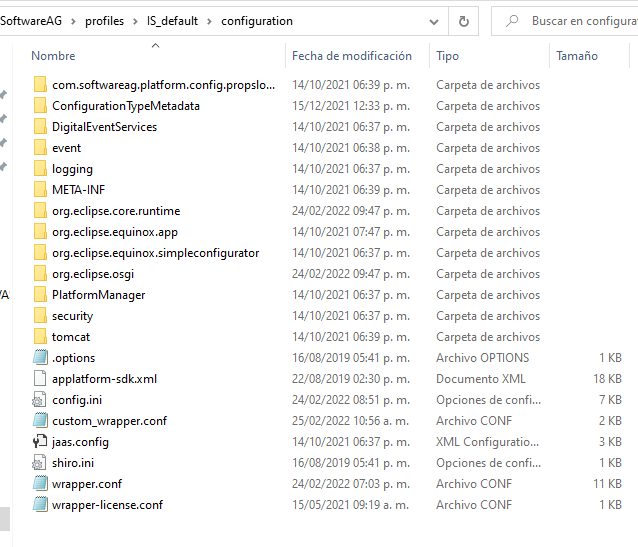
Task: Click the tomcat folder icon
Action: click(x=40, y=337)
